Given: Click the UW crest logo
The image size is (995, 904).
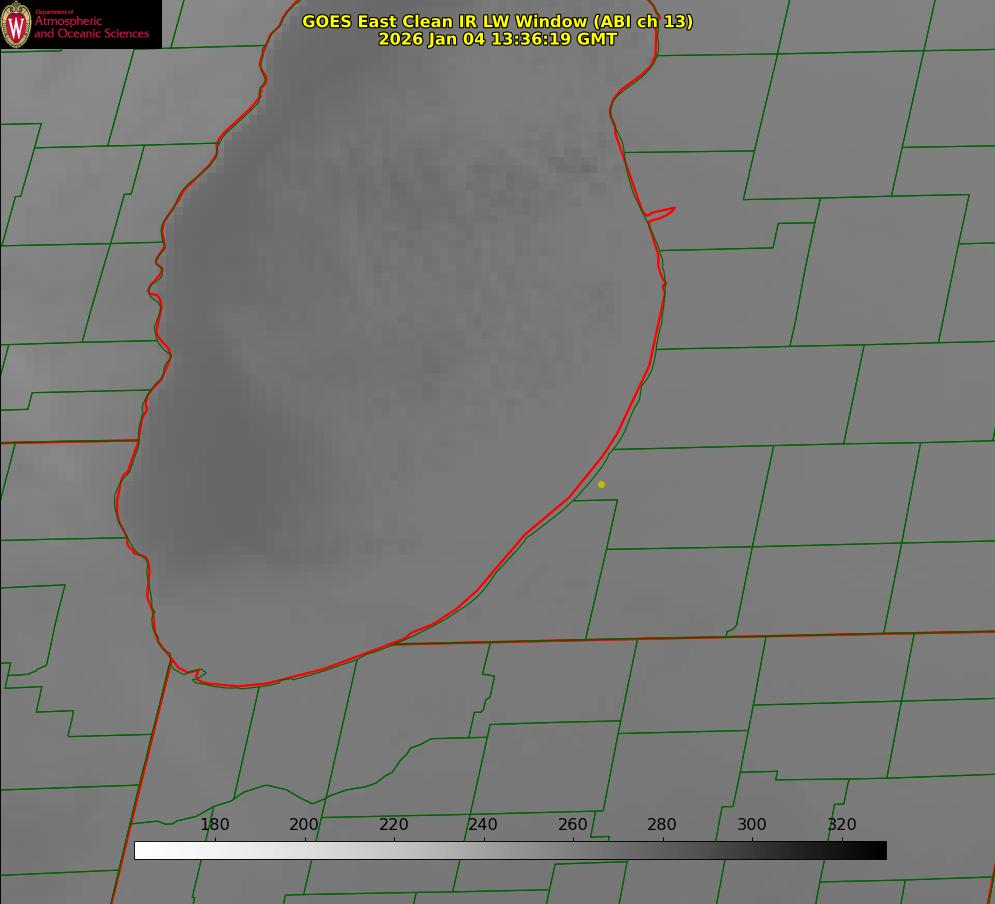Looking at the screenshot, I should coord(17,24).
